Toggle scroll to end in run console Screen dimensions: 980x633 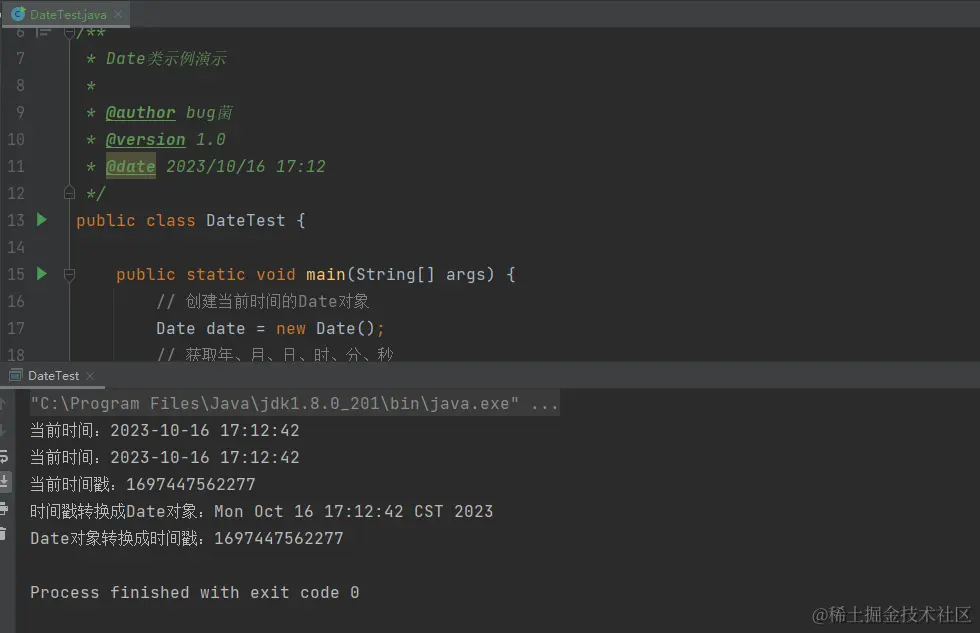pos(4,482)
